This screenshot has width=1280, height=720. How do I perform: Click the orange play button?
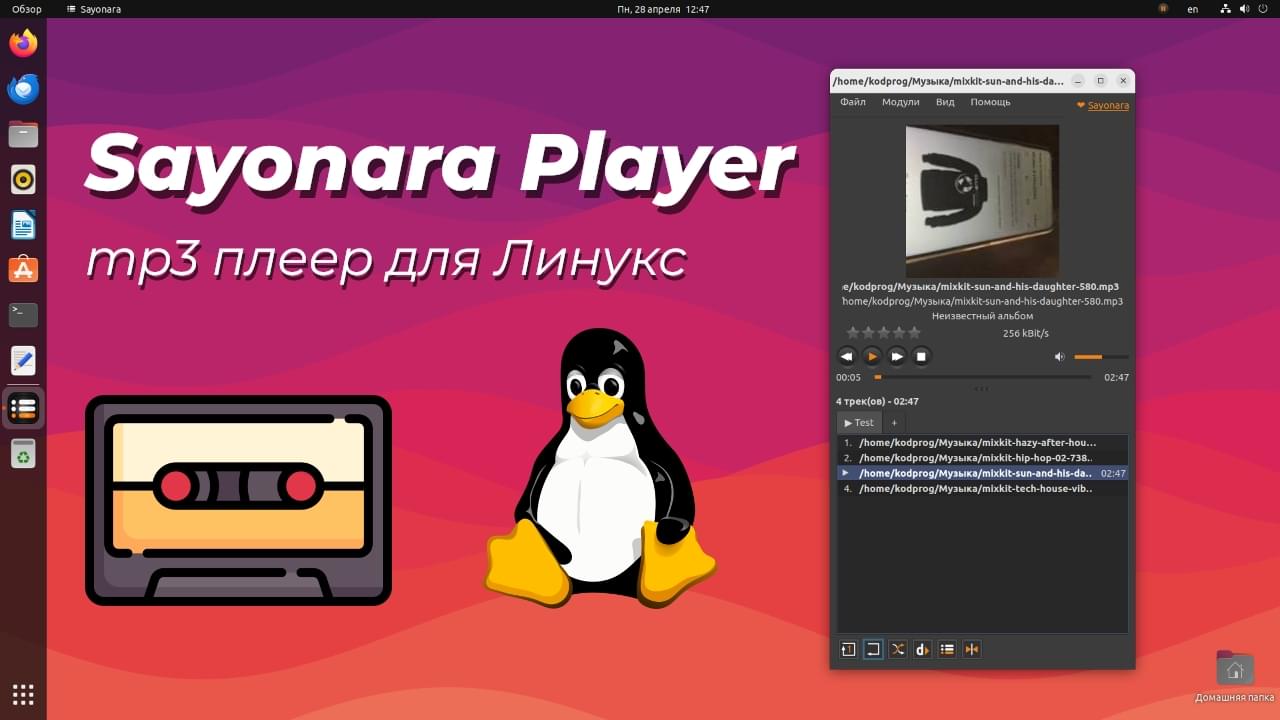pyautogui.click(x=872, y=356)
